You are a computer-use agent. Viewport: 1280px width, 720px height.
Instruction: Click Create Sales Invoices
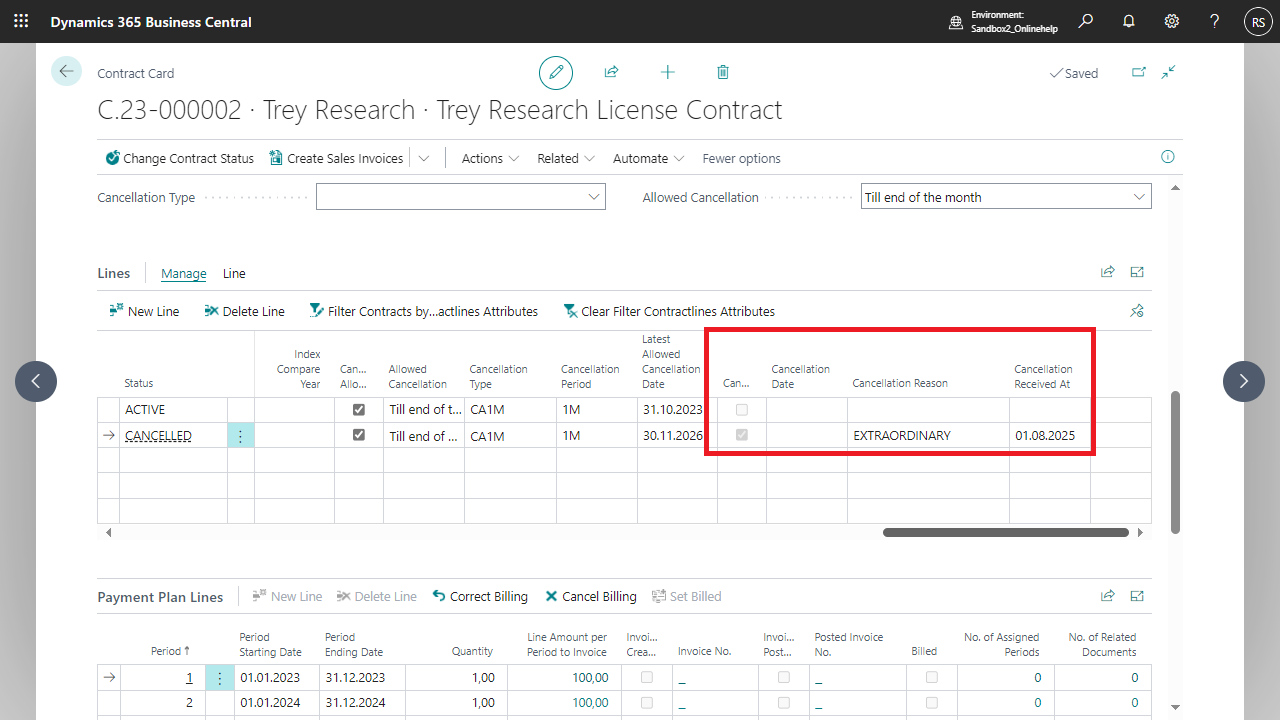click(336, 158)
